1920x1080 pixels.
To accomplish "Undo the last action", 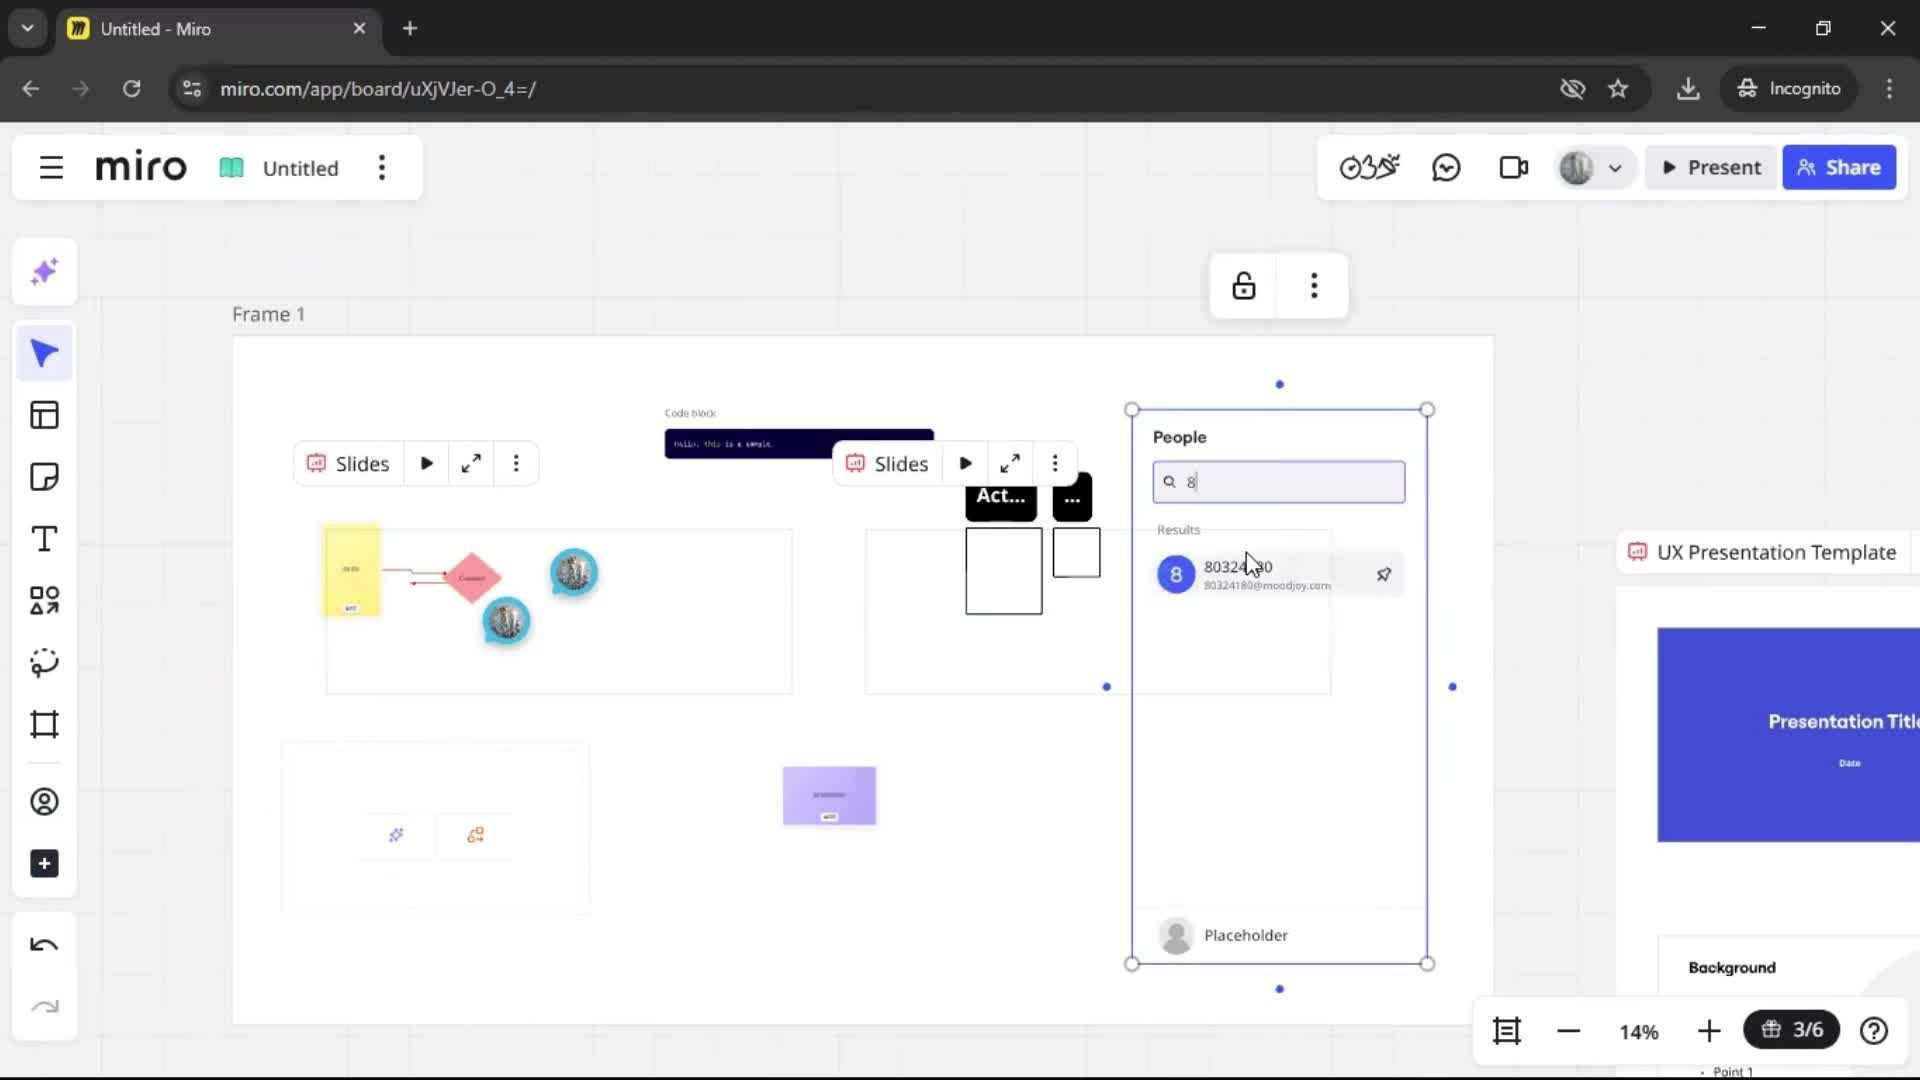I will [44, 945].
